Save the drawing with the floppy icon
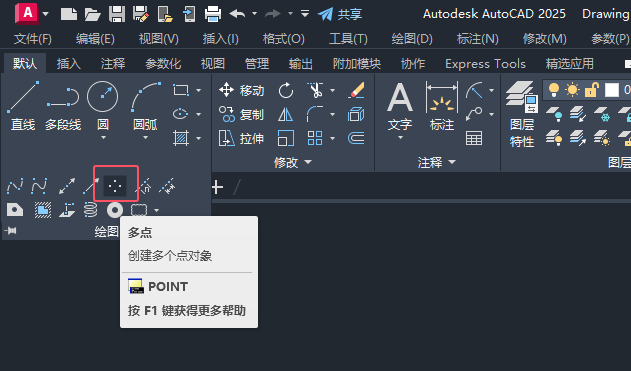631x371 pixels. coord(117,14)
